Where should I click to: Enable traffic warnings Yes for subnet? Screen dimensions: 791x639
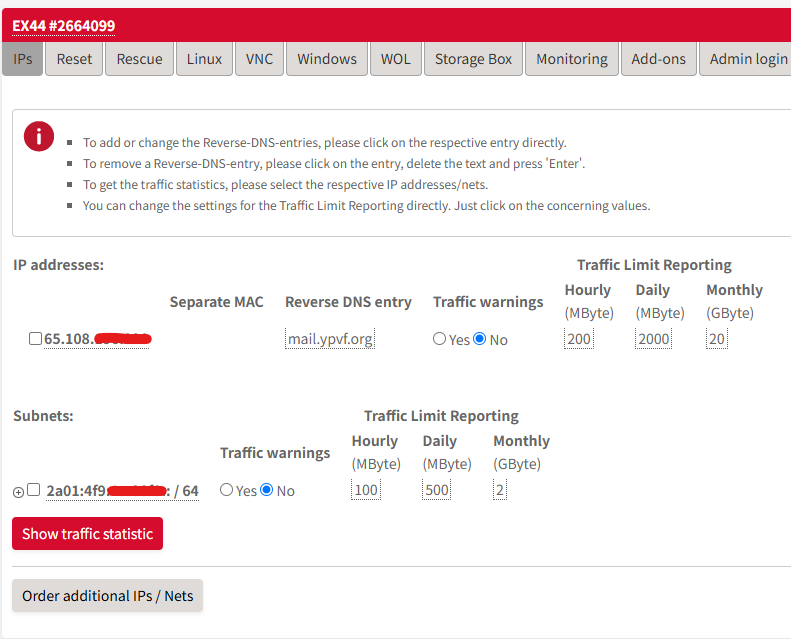pos(227,490)
